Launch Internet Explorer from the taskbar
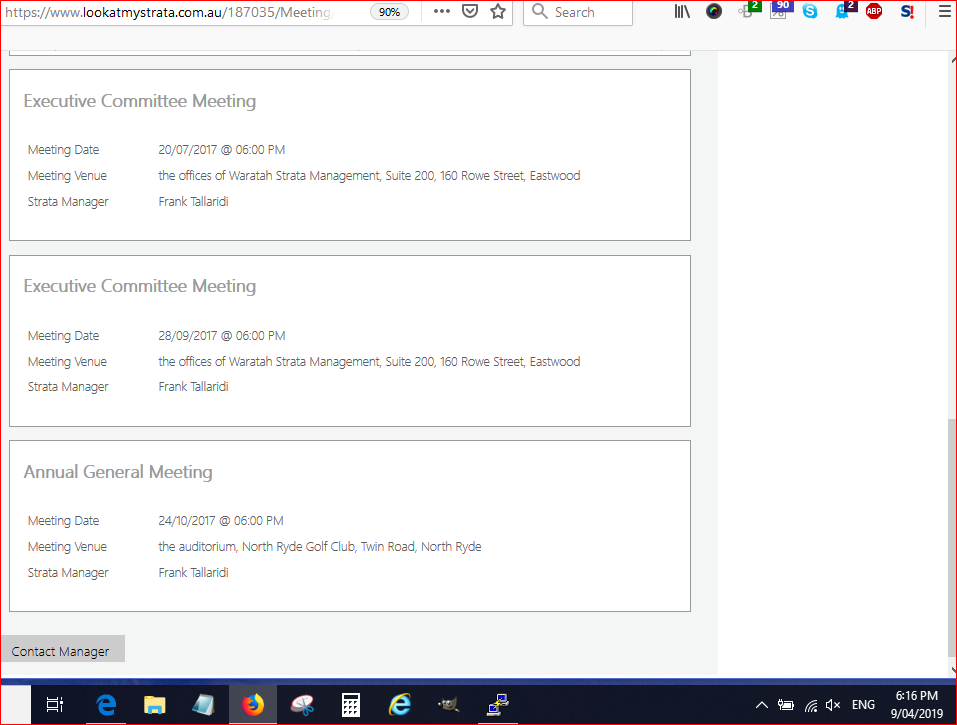This screenshot has height=725, width=957. 400,705
